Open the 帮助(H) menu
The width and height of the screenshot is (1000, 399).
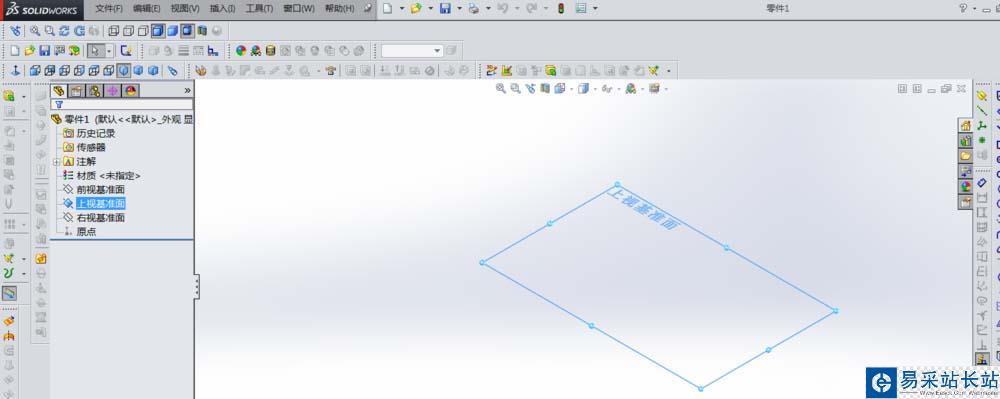339,9
